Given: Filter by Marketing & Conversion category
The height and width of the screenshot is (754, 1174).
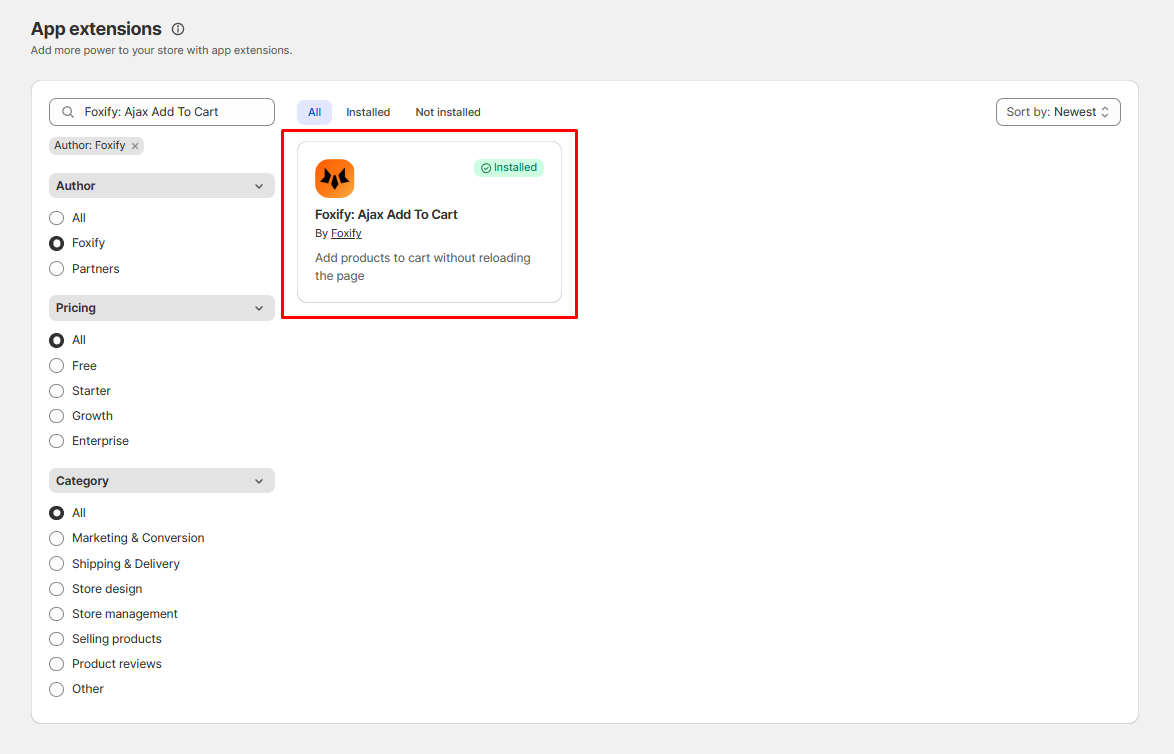Looking at the screenshot, I should 56,538.
